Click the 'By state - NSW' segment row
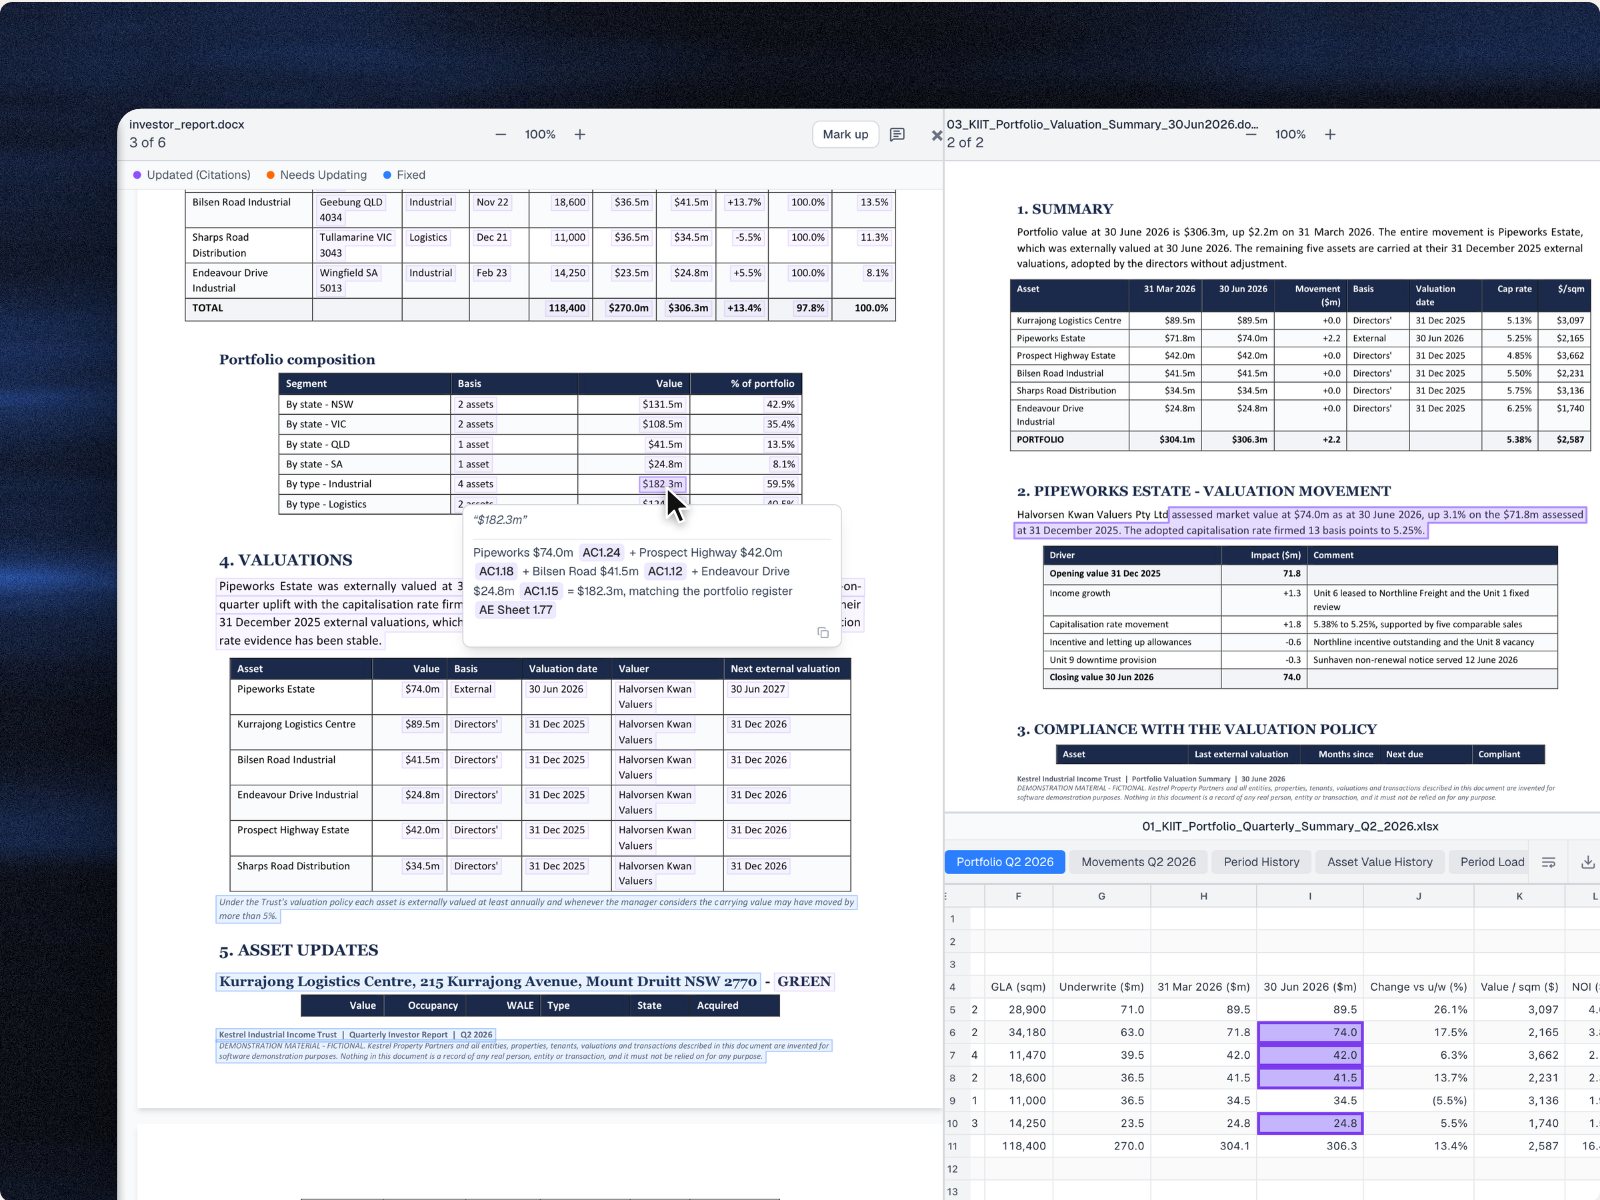Screen dimensions: 1600x1200 coord(540,404)
